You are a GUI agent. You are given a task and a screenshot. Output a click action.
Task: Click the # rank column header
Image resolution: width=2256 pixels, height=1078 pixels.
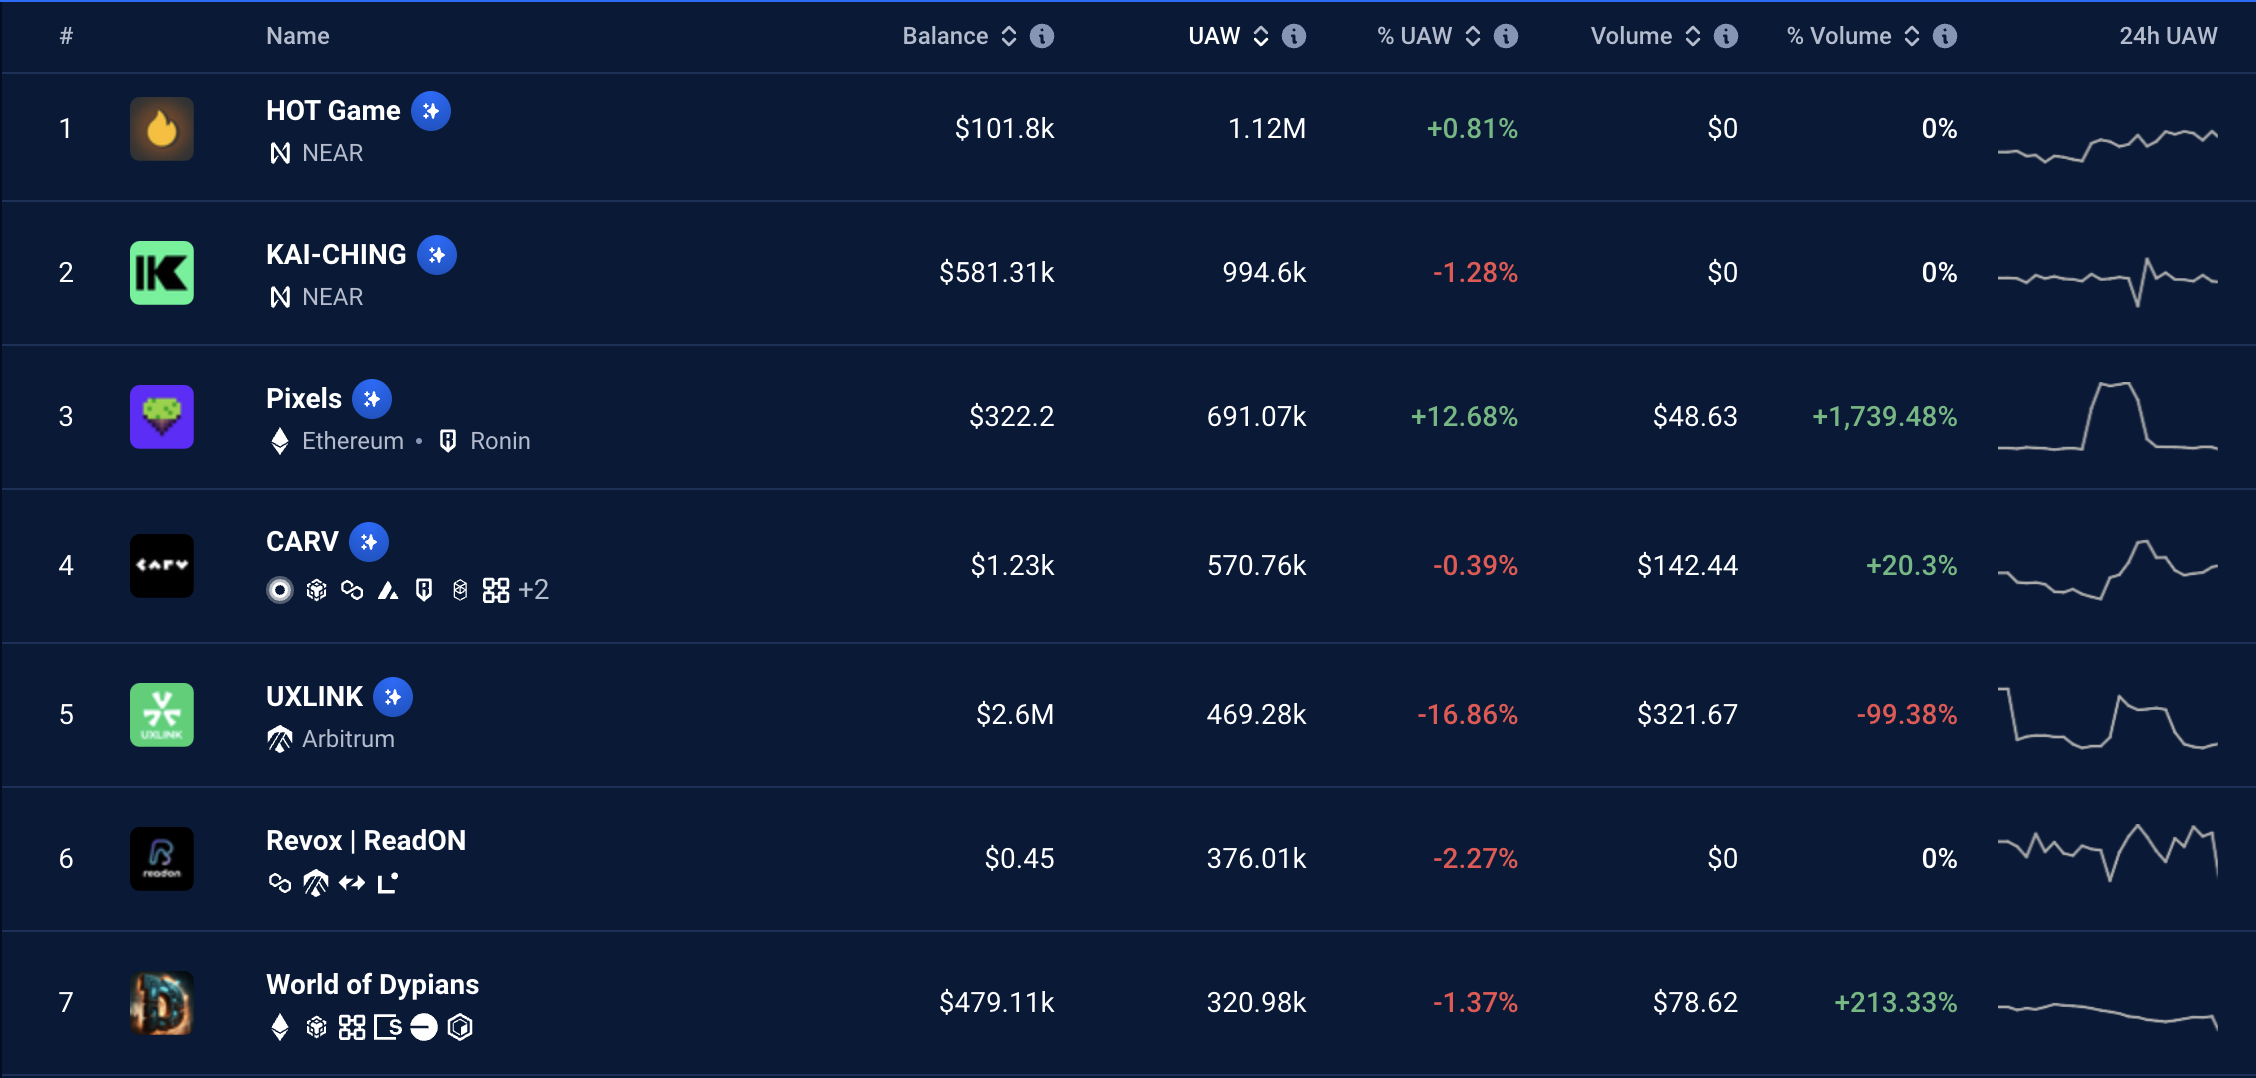[x=66, y=36]
